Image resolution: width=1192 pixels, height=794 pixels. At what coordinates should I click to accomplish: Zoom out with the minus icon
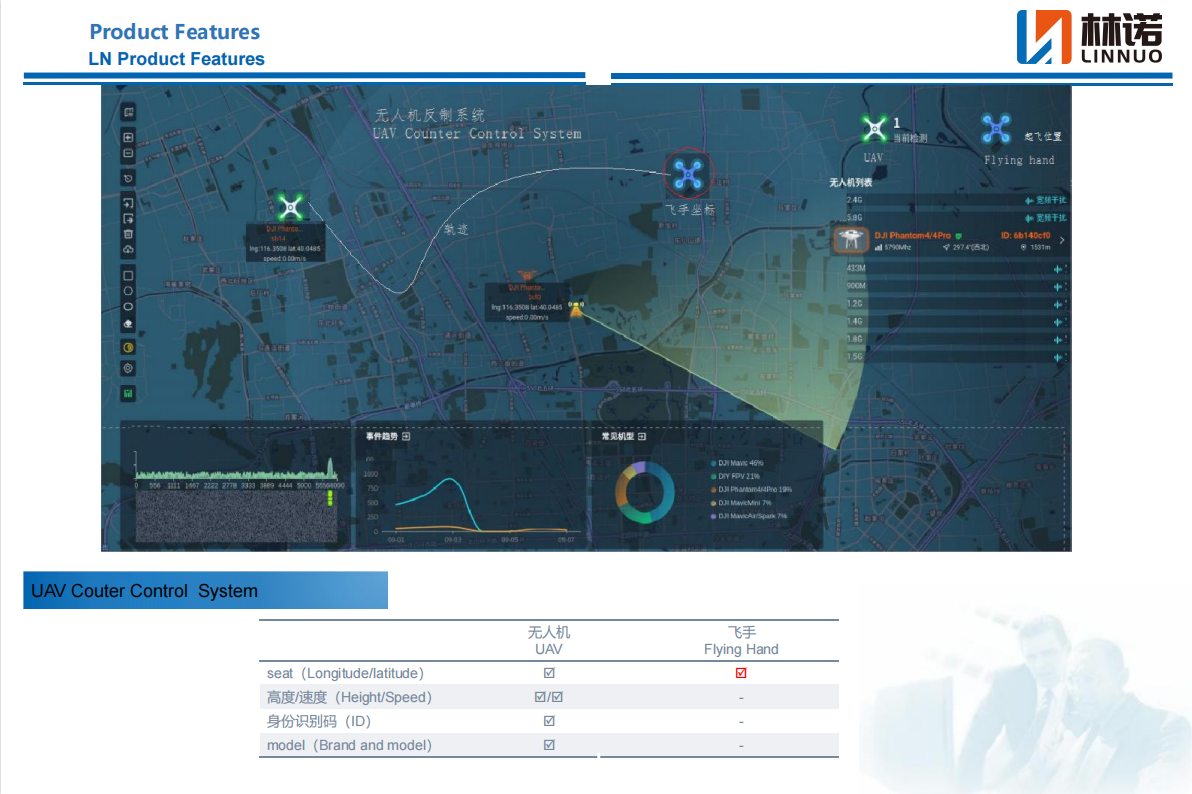point(128,154)
